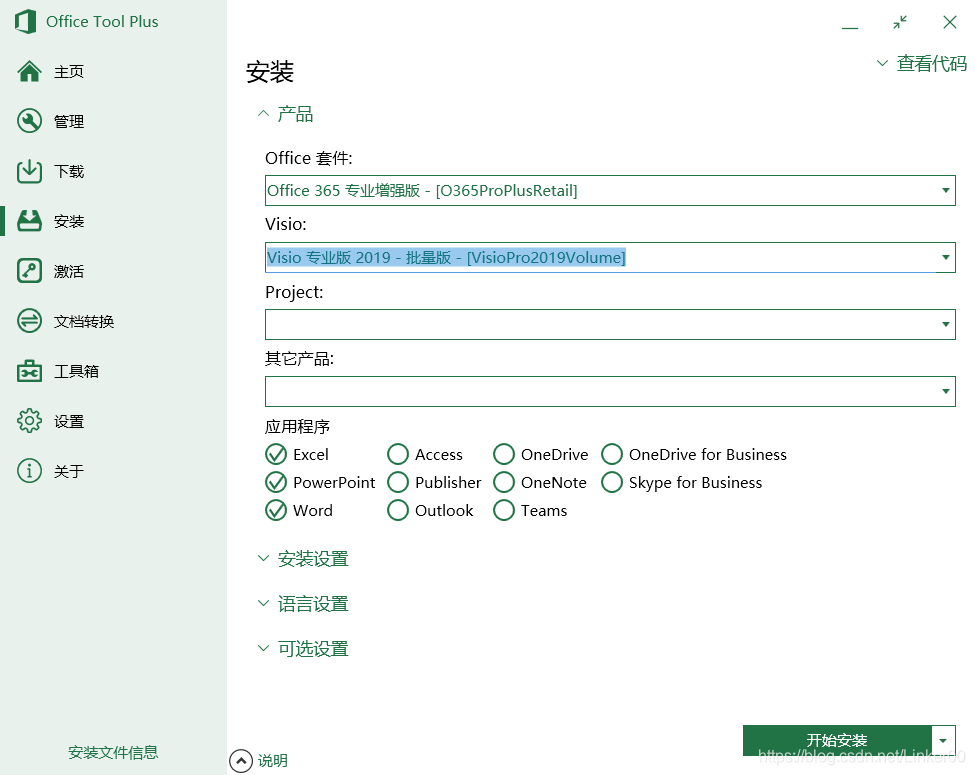Select the 激活 sidebar entry

coord(68,271)
